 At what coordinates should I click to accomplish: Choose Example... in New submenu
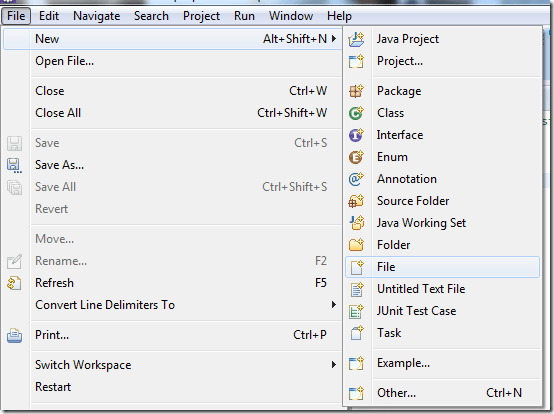[442, 363]
